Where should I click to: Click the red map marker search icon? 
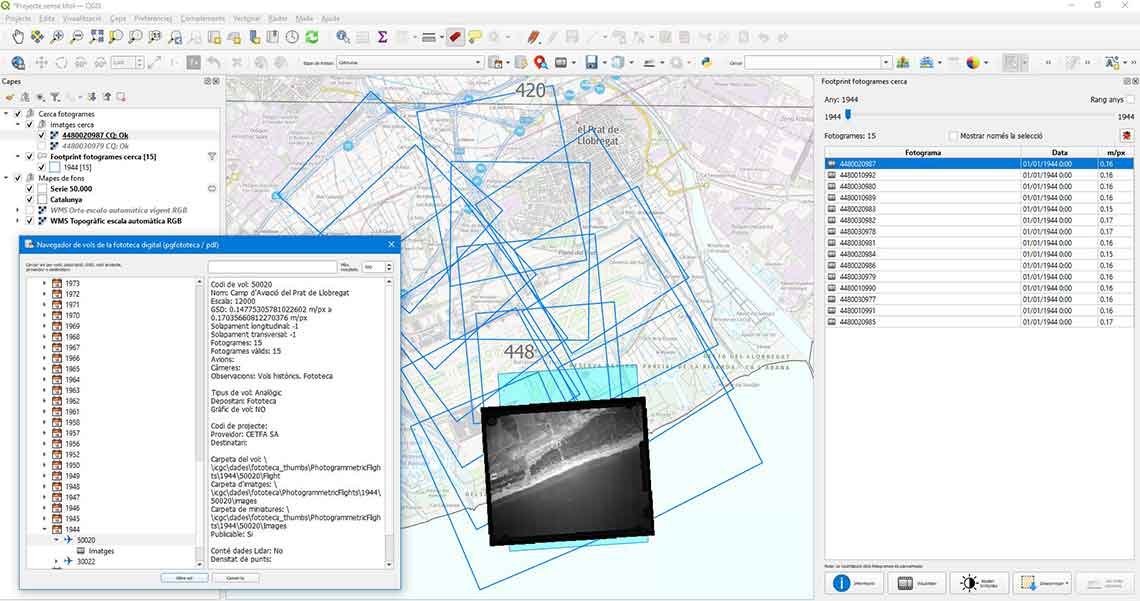pos(540,63)
